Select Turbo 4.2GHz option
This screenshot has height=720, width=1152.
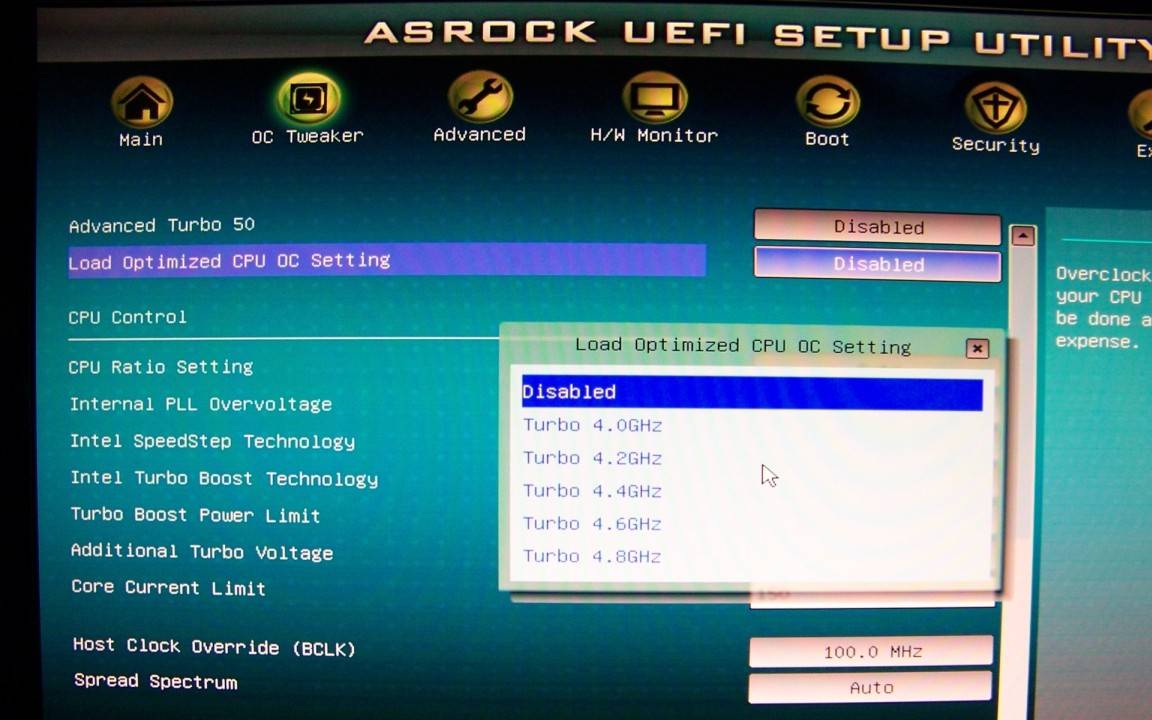(x=592, y=458)
